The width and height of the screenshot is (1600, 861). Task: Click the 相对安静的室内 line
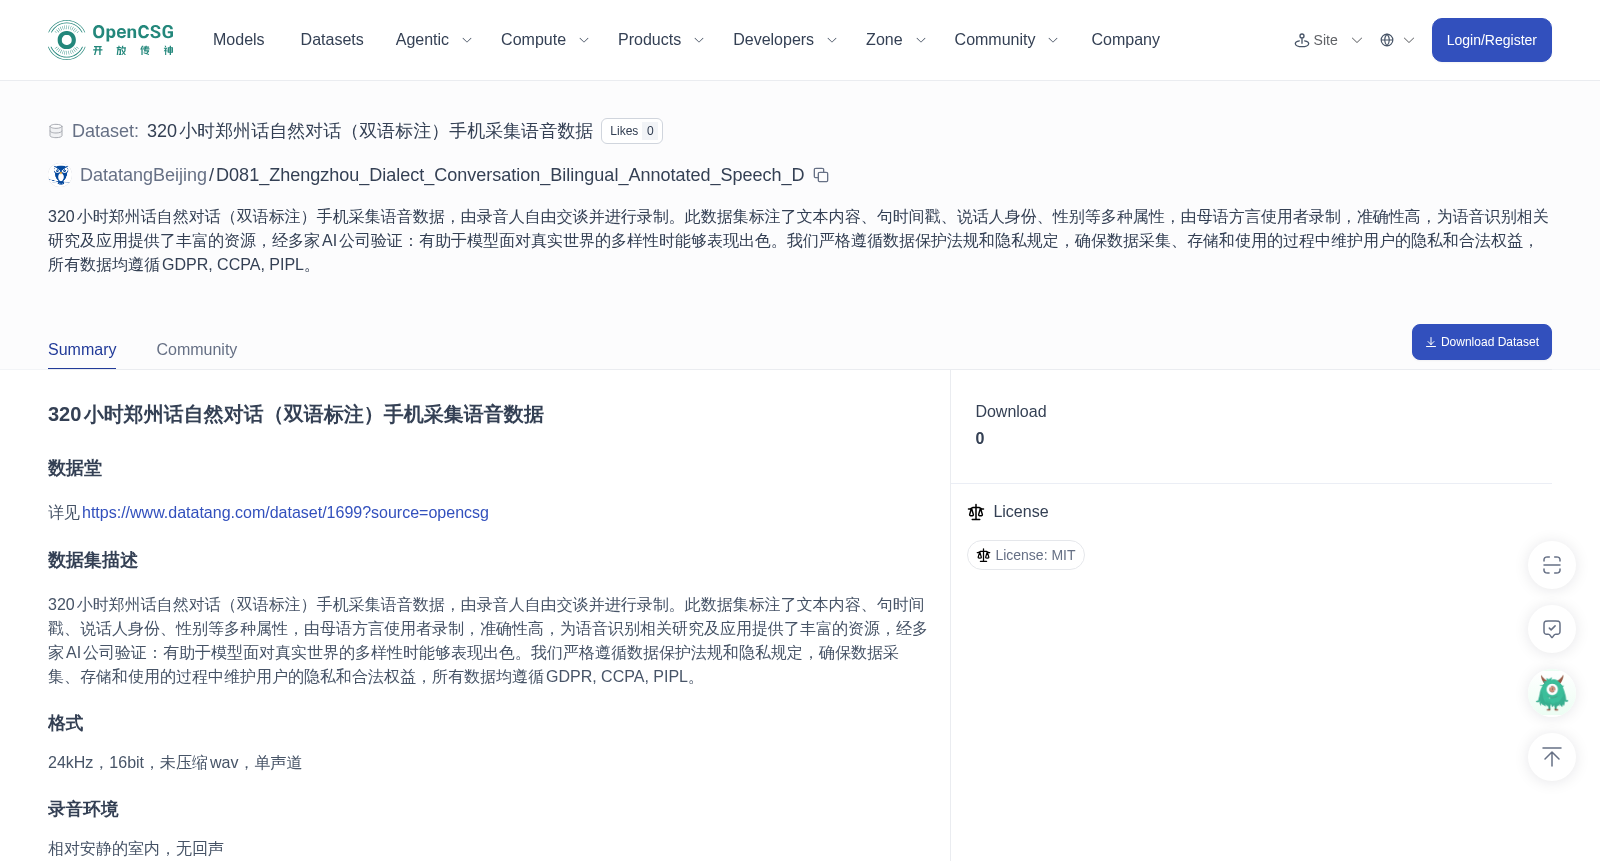point(136,848)
